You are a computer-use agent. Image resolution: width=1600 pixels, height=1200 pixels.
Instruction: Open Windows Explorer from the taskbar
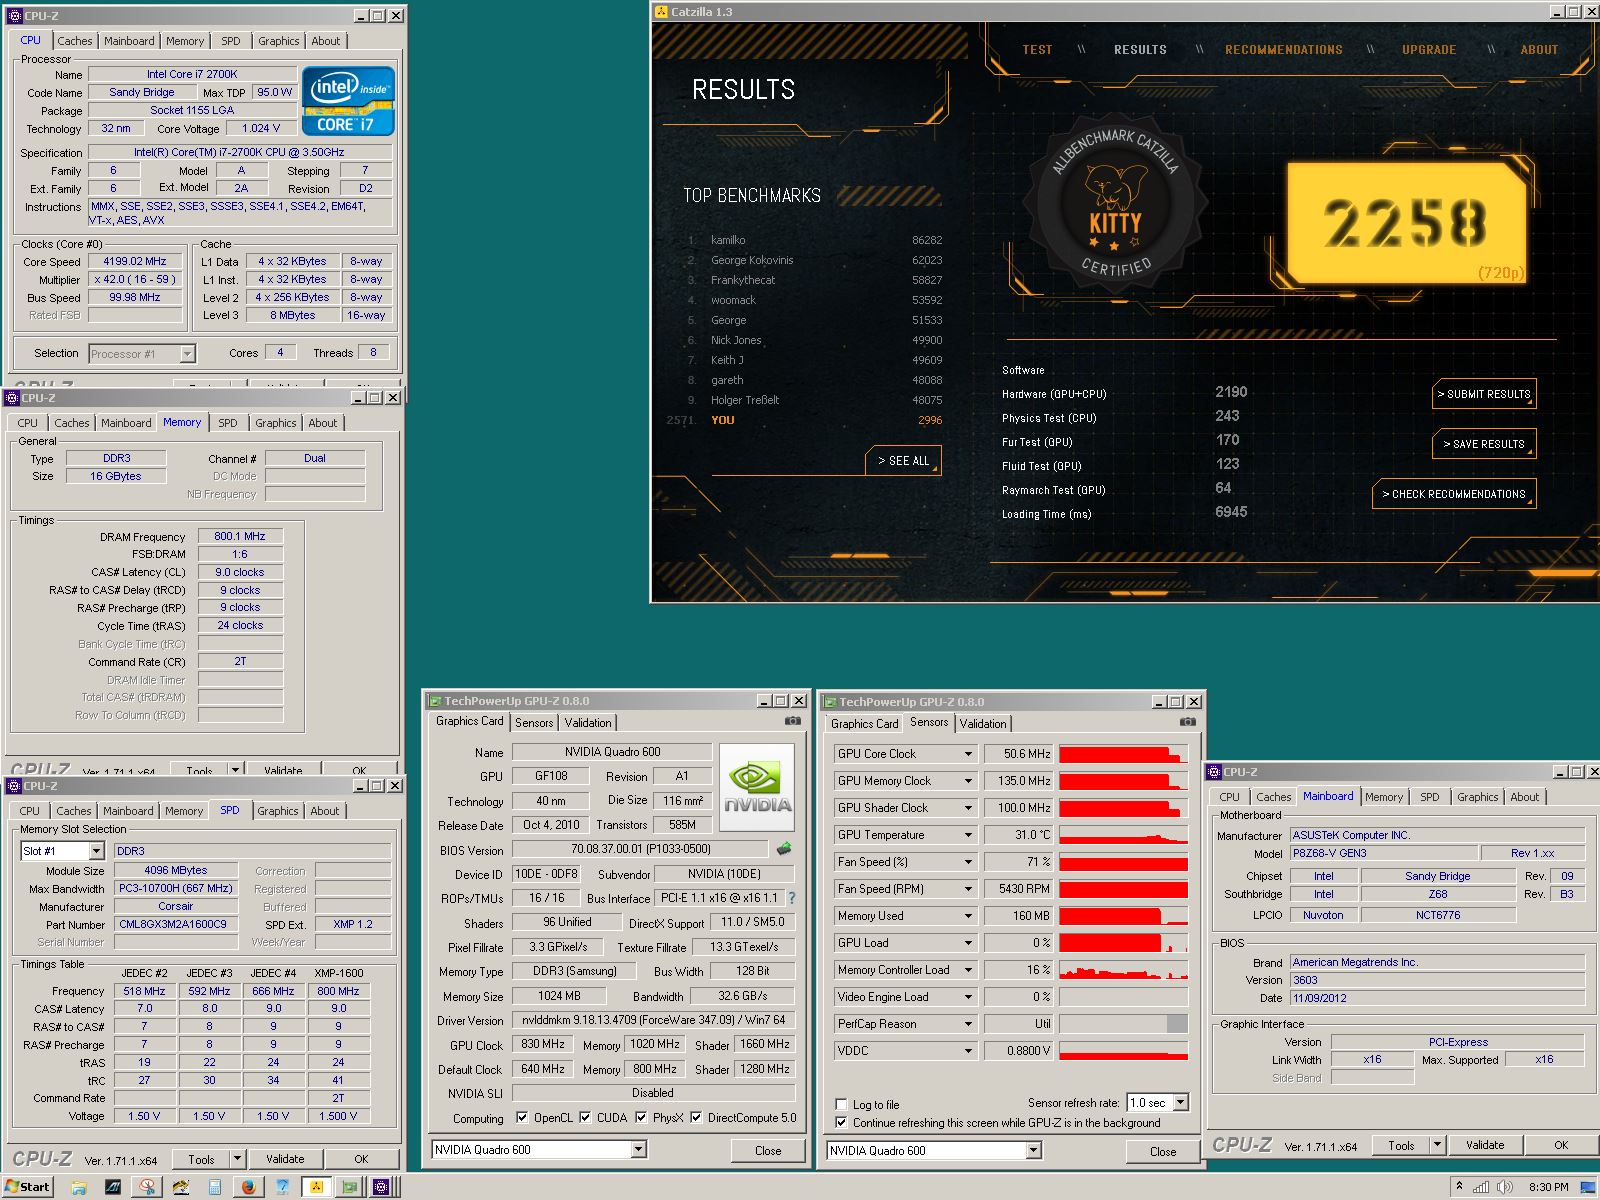coord(79,1187)
